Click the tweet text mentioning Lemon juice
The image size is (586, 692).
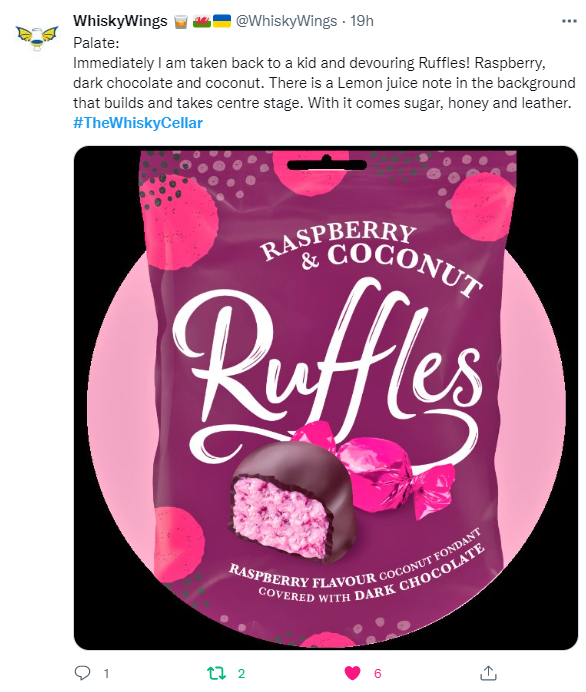[324, 83]
